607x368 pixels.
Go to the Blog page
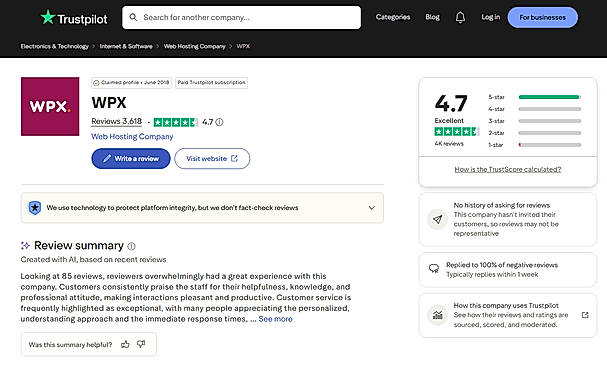[432, 17]
